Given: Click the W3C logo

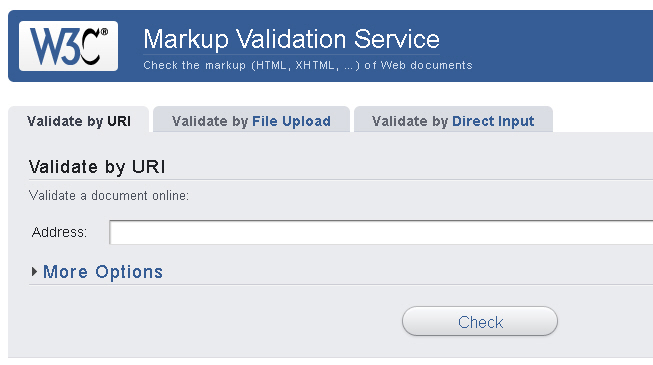Looking at the screenshot, I should (68, 46).
